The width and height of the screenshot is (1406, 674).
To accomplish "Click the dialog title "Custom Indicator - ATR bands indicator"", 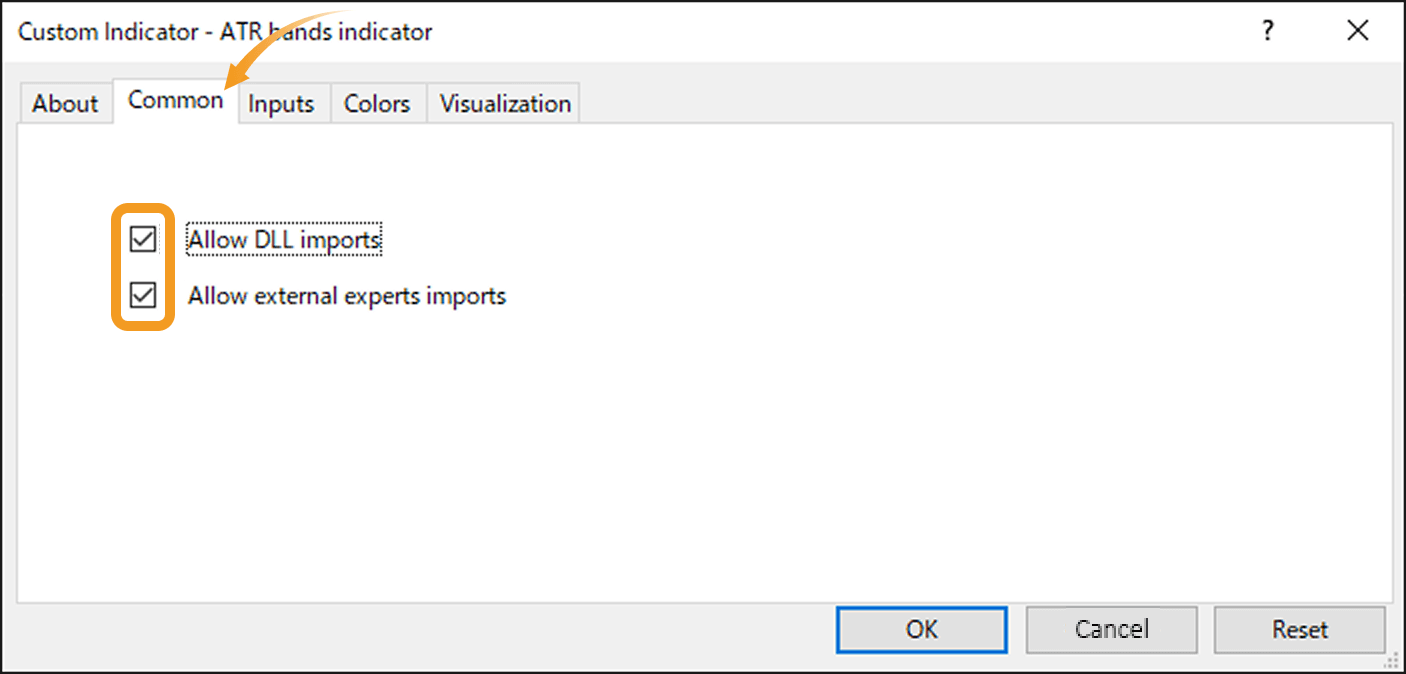I will pyautogui.click(x=225, y=32).
